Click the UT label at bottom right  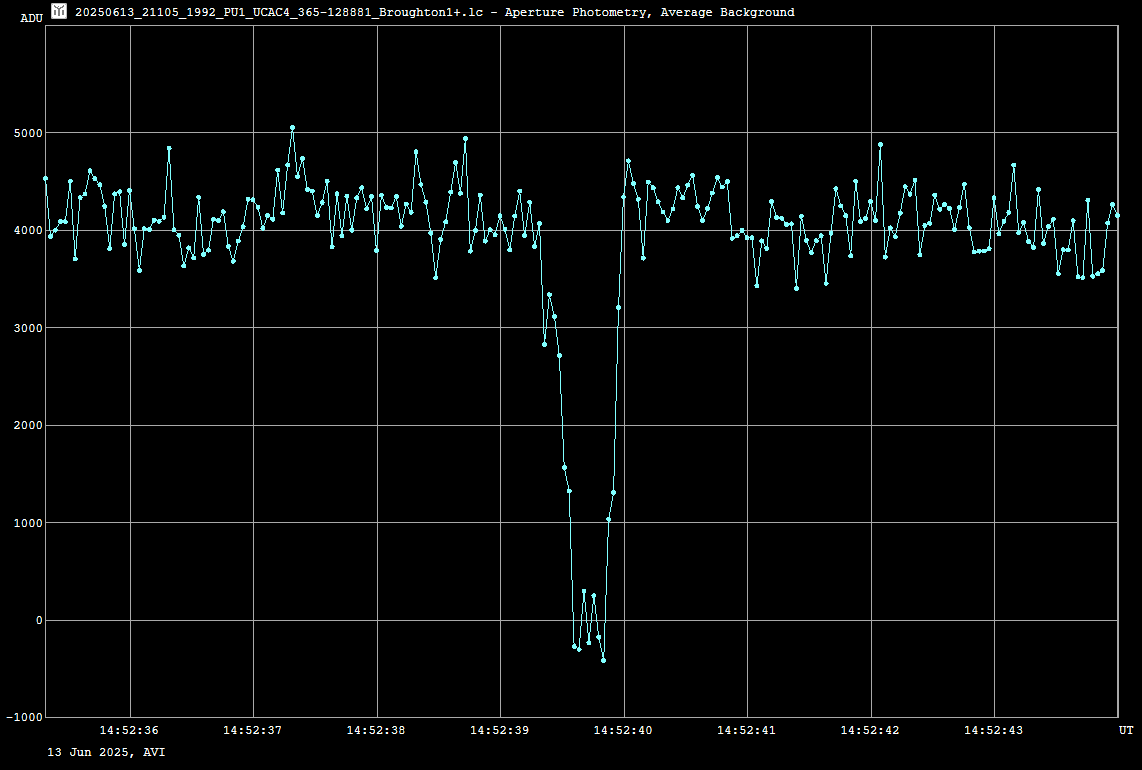tap(1126, 731)
